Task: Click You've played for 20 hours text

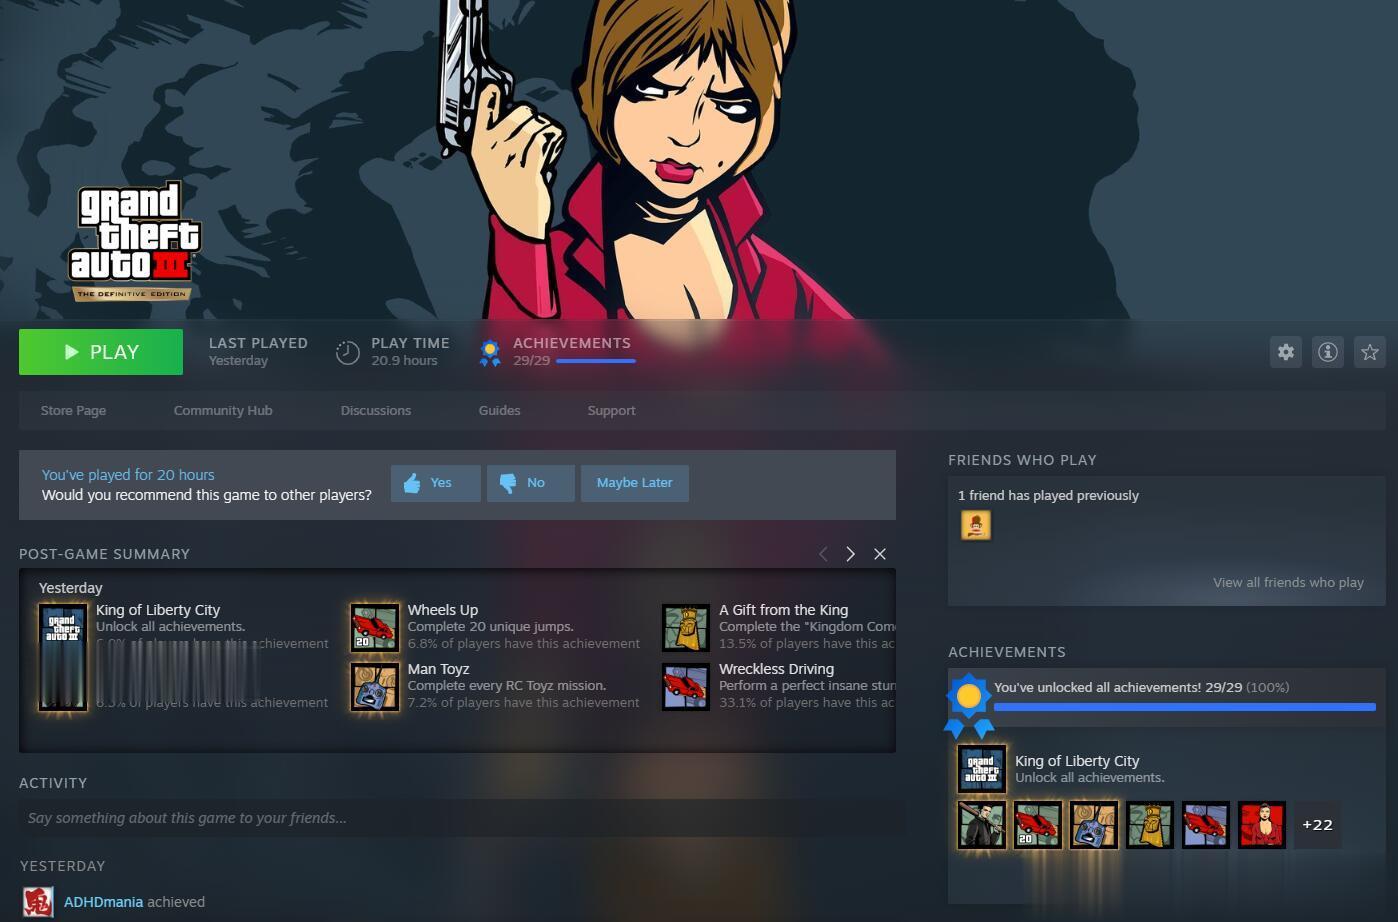Action: 128,475
